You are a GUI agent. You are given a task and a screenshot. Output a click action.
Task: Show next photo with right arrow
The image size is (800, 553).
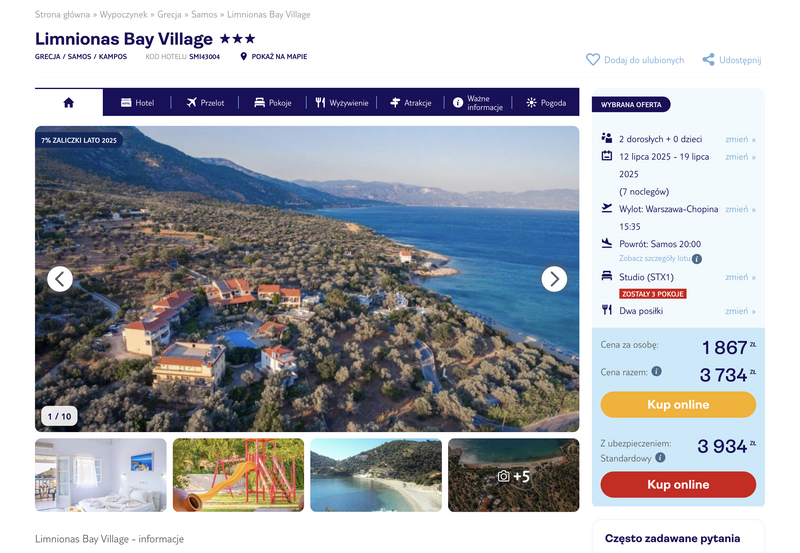(x=554, y=279)
